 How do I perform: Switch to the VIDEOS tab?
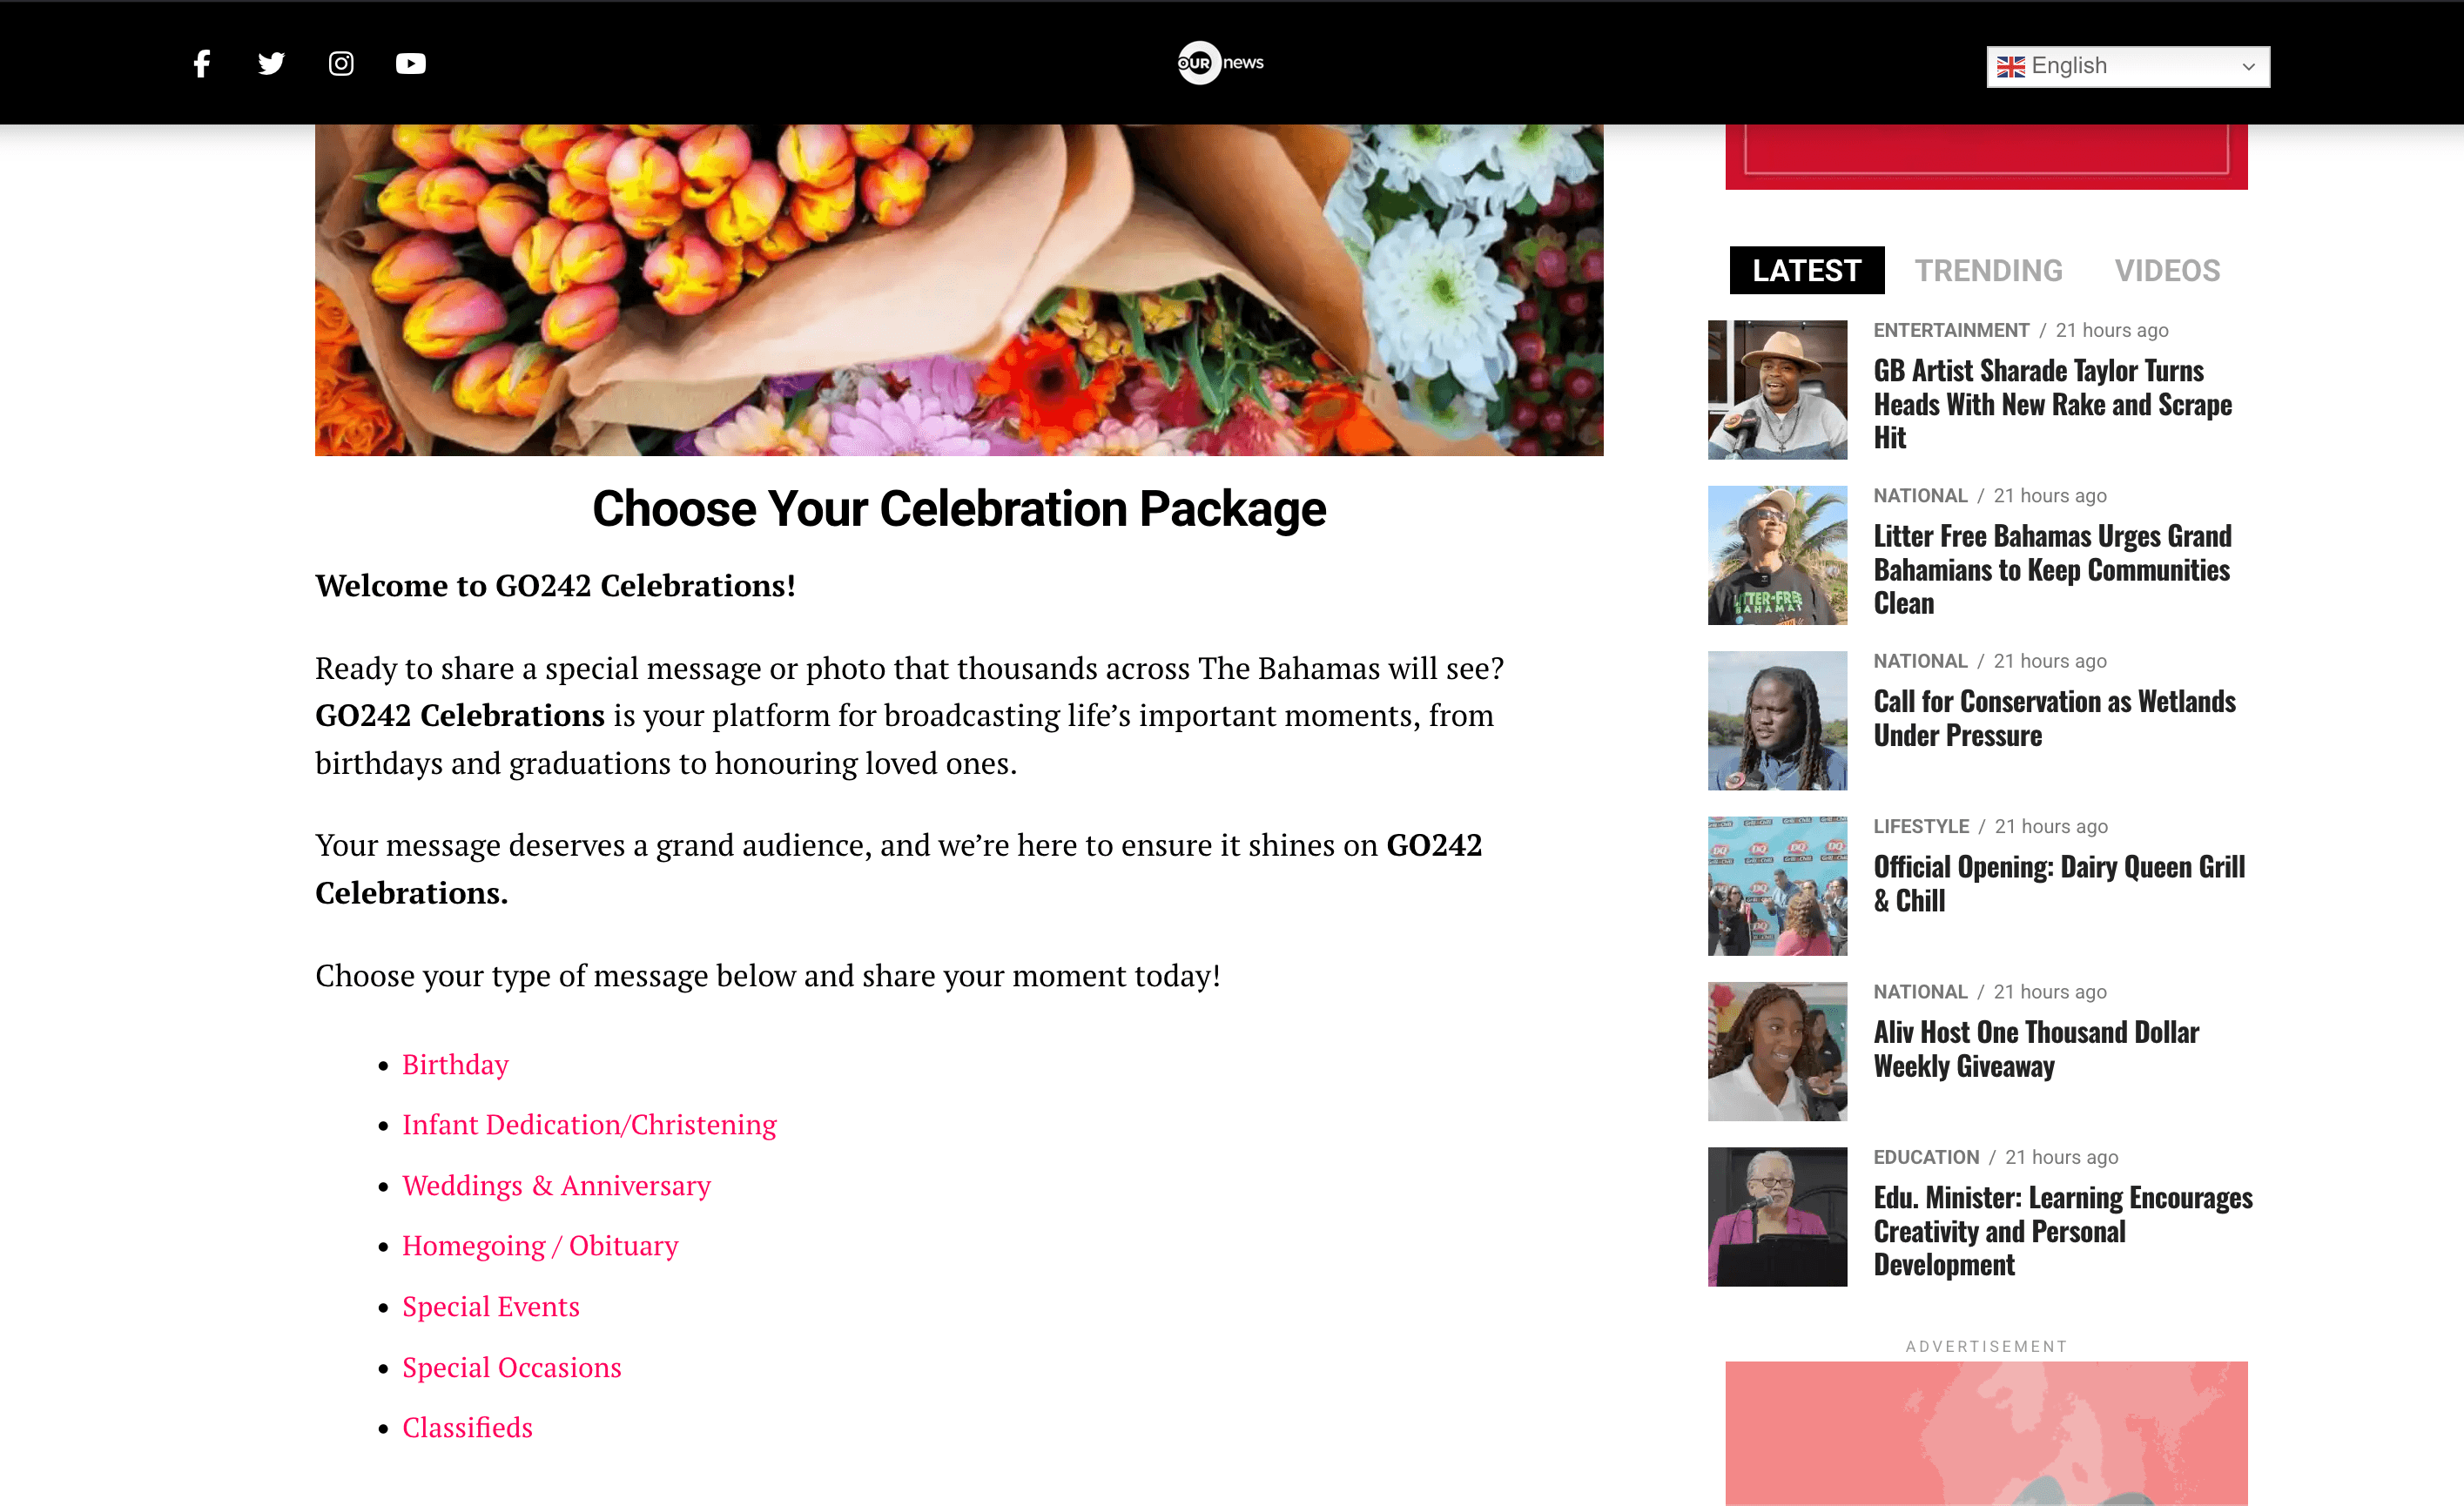2166,270
